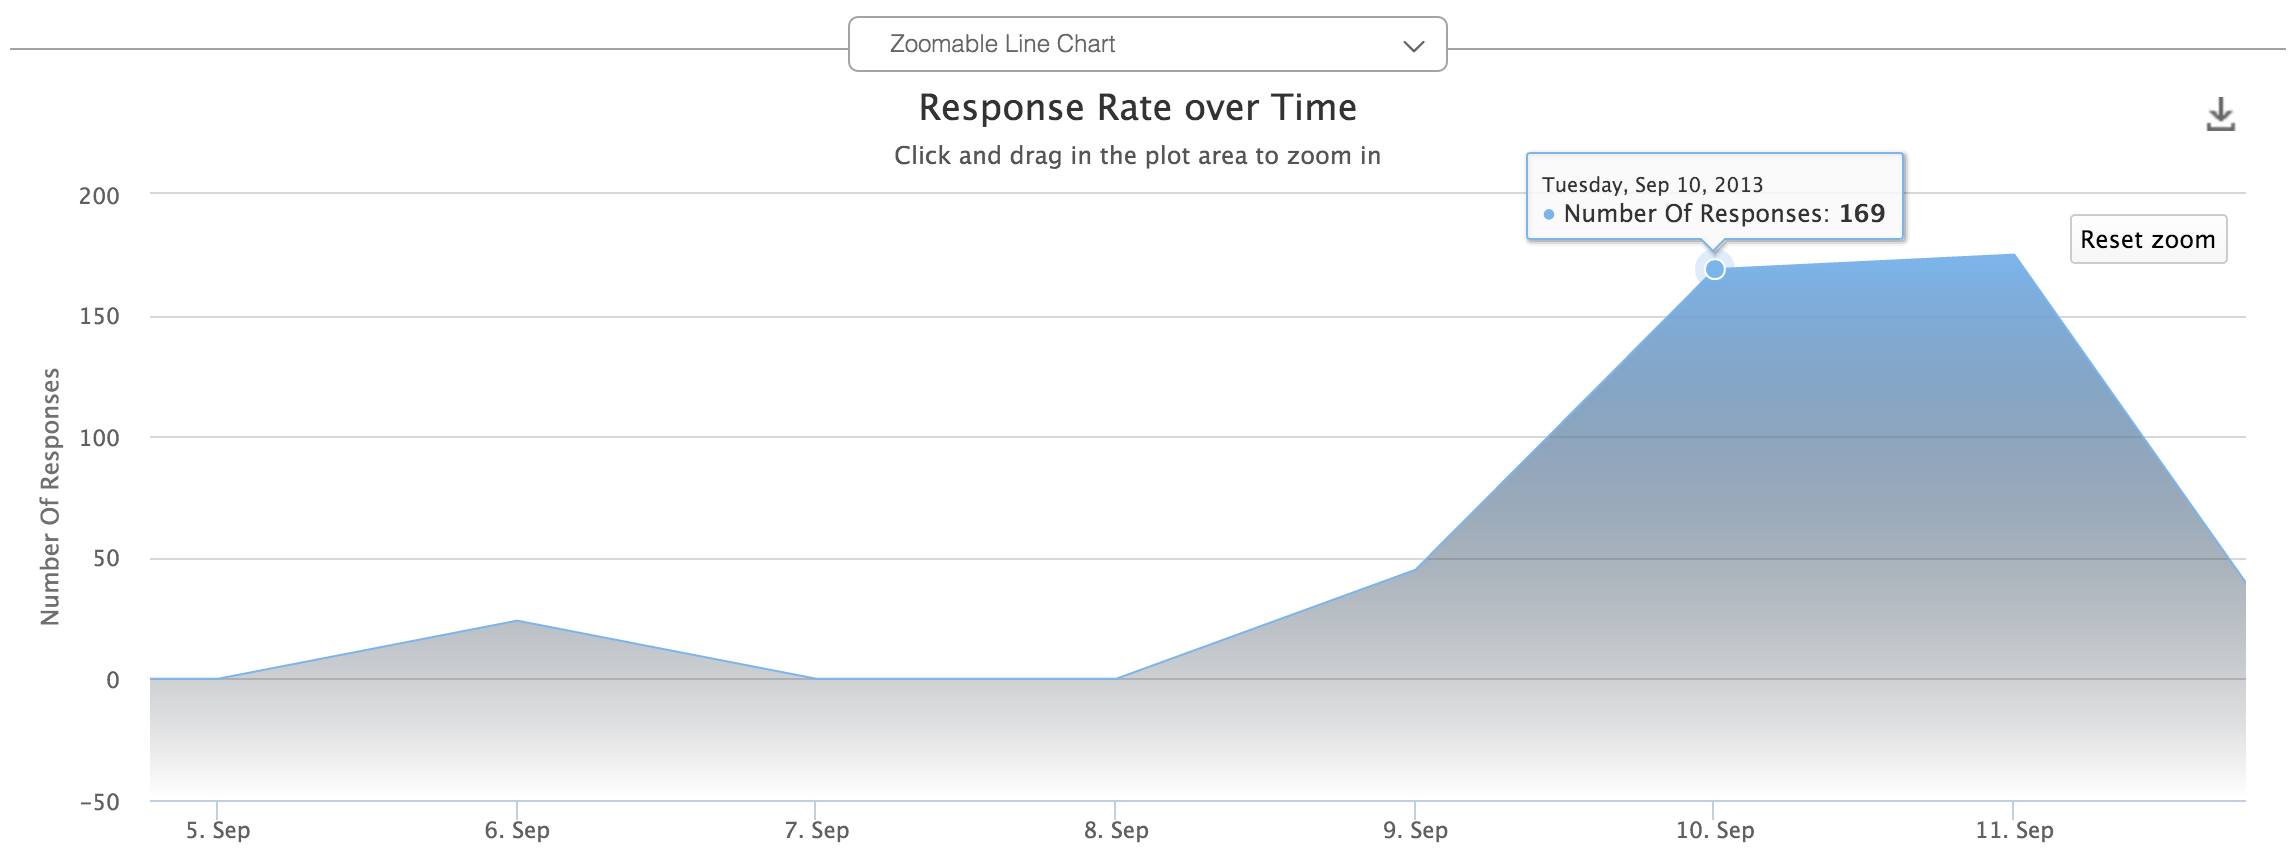Click the 'Response Rate over Time' title

coord(1138,108)
